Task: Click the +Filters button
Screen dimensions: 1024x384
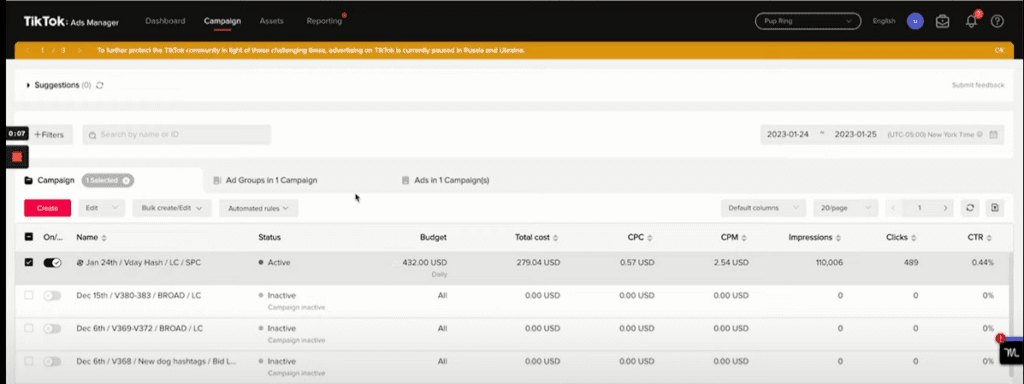Action: click(50, 135)
